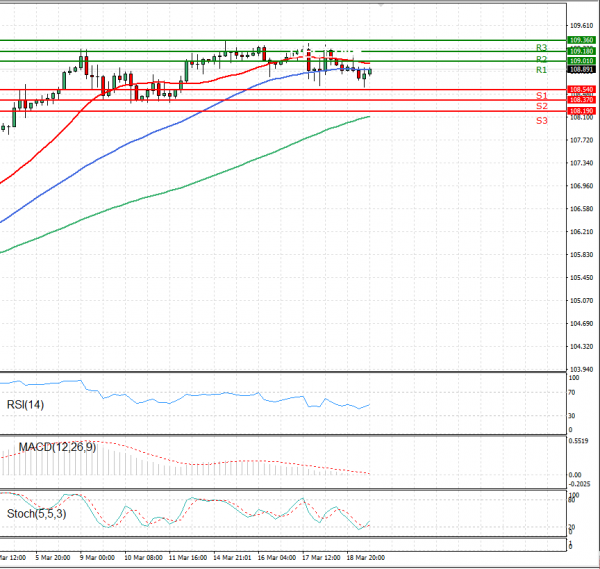
Task: Click the RSI scale level 30
Action: coord(572,416)
